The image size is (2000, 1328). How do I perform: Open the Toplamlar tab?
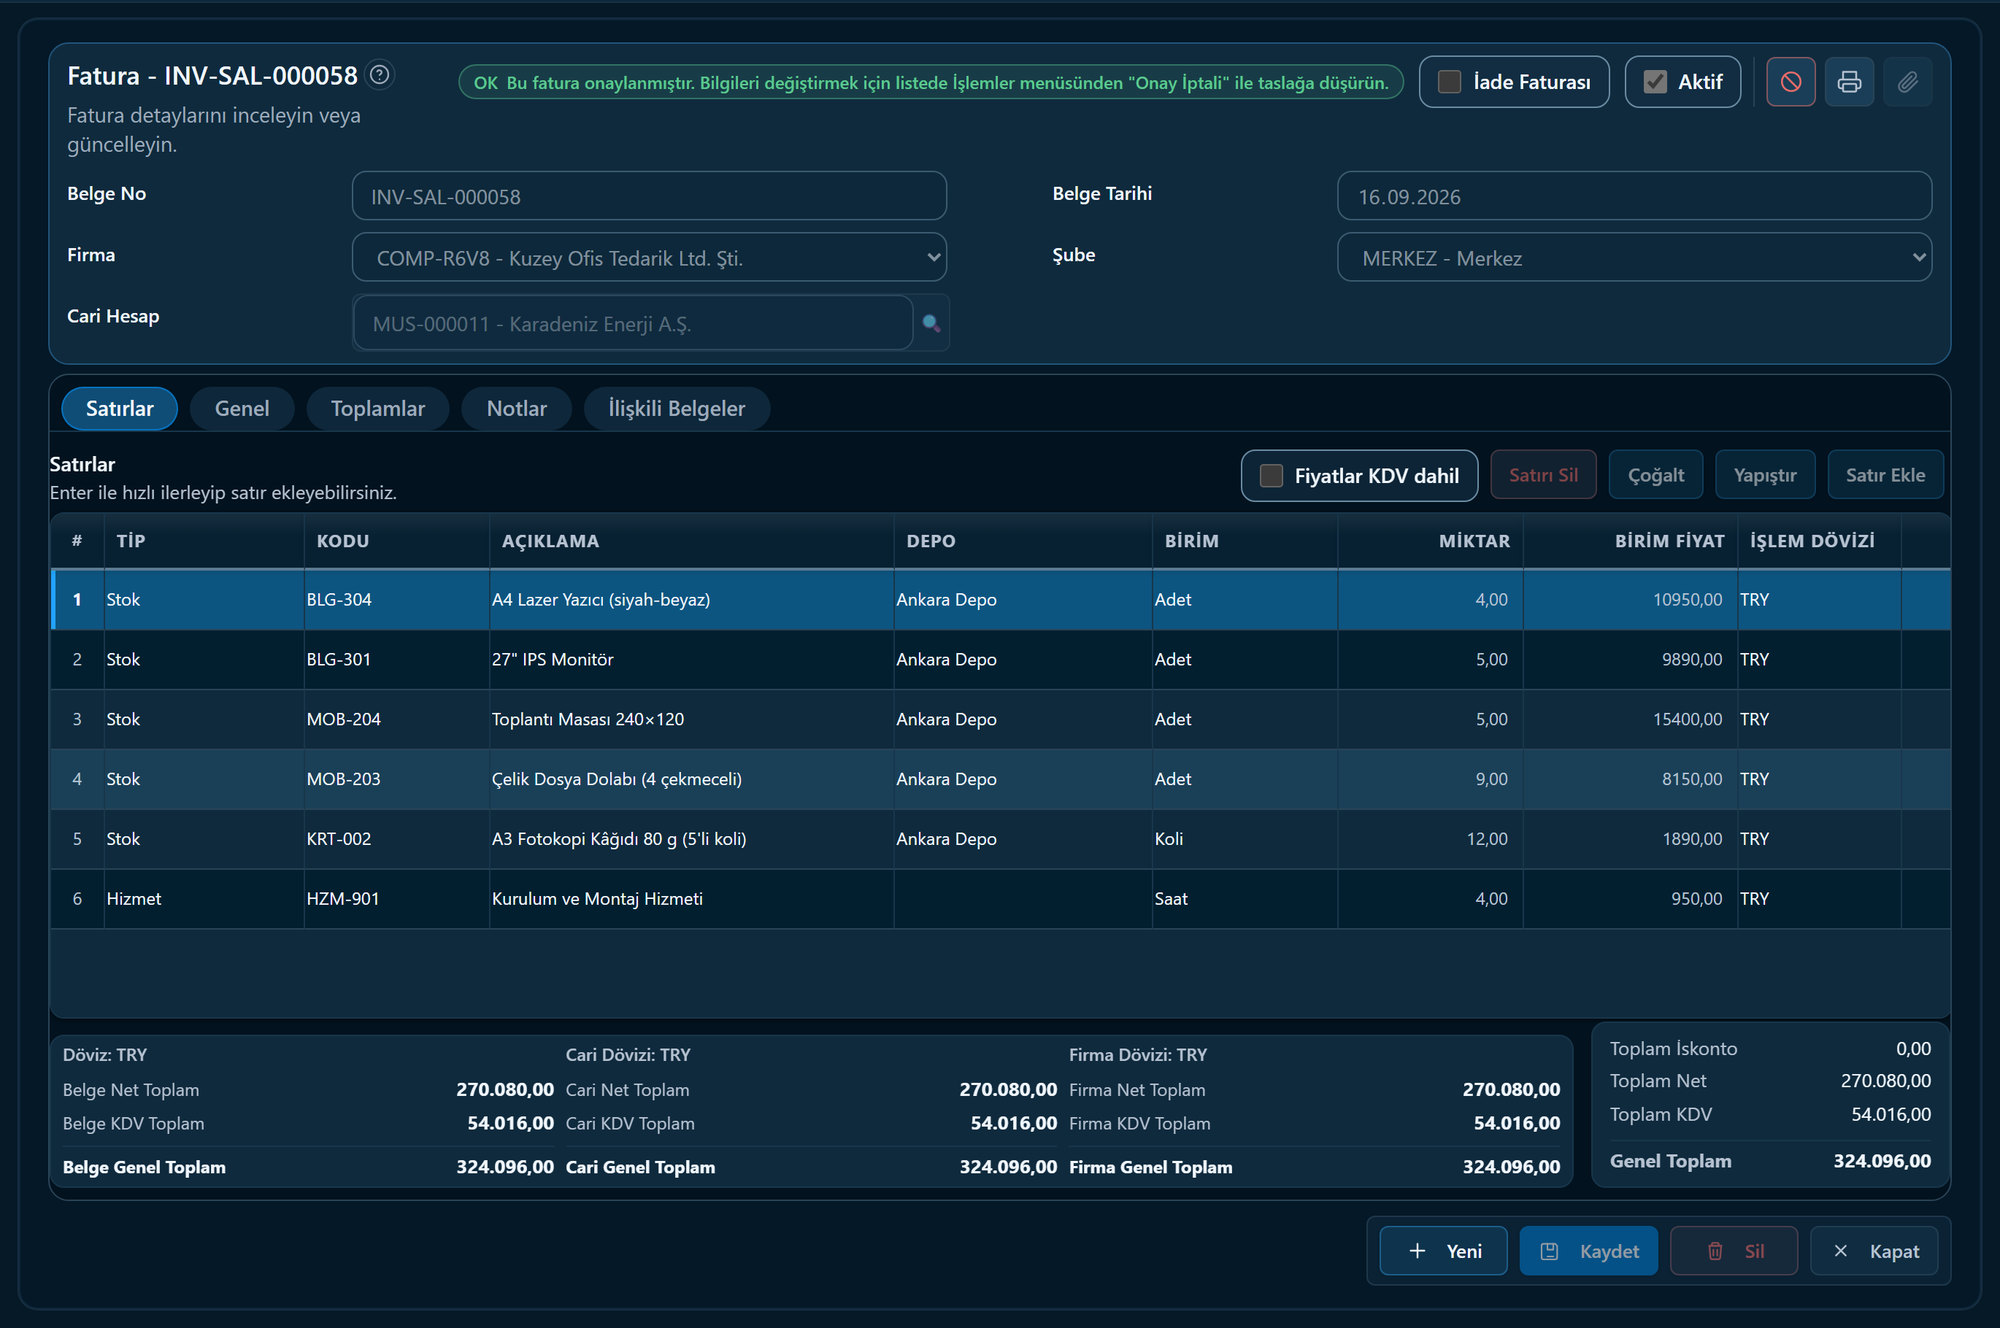(378, 409)
